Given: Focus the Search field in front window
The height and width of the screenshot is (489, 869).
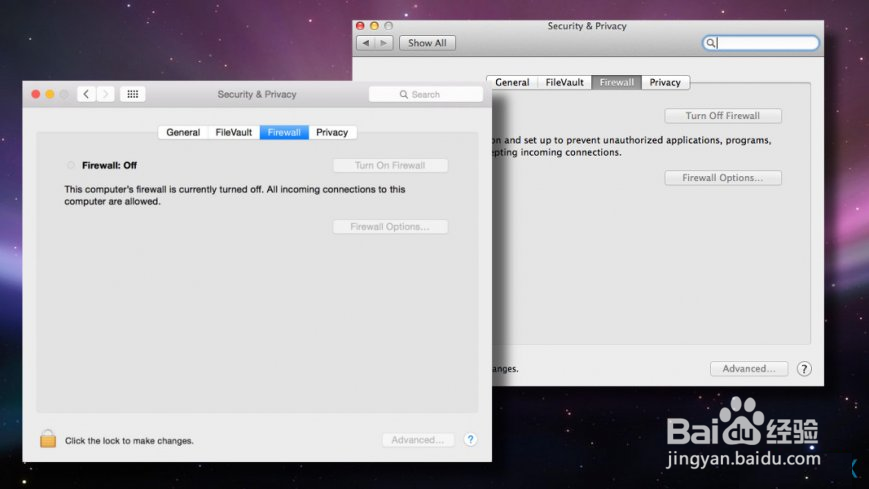Looking at the screenshot, I should click(426, 94).
